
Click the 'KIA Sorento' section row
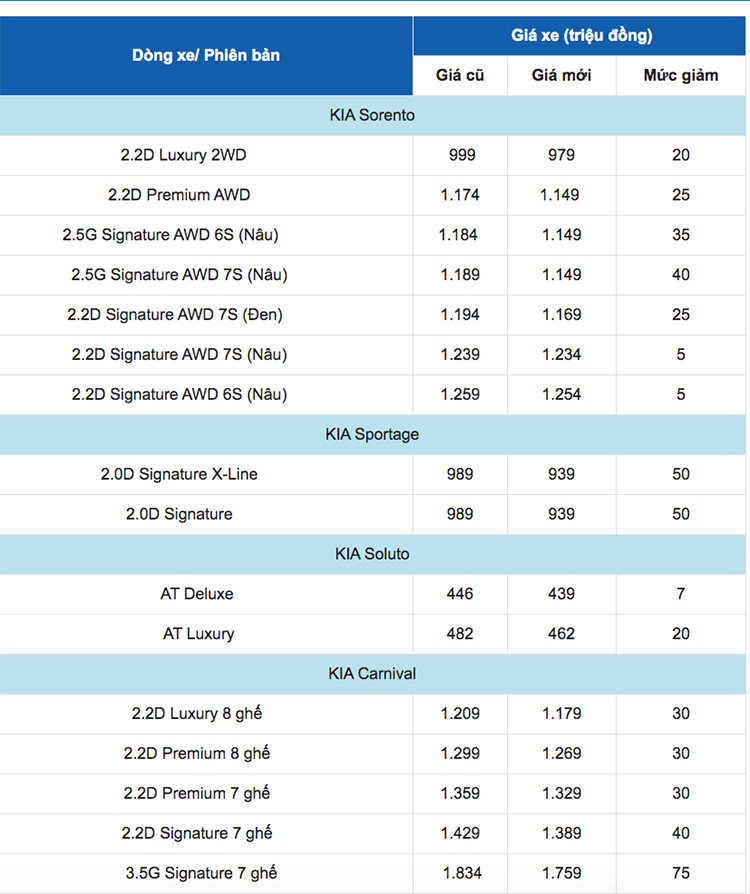point(372,115)
